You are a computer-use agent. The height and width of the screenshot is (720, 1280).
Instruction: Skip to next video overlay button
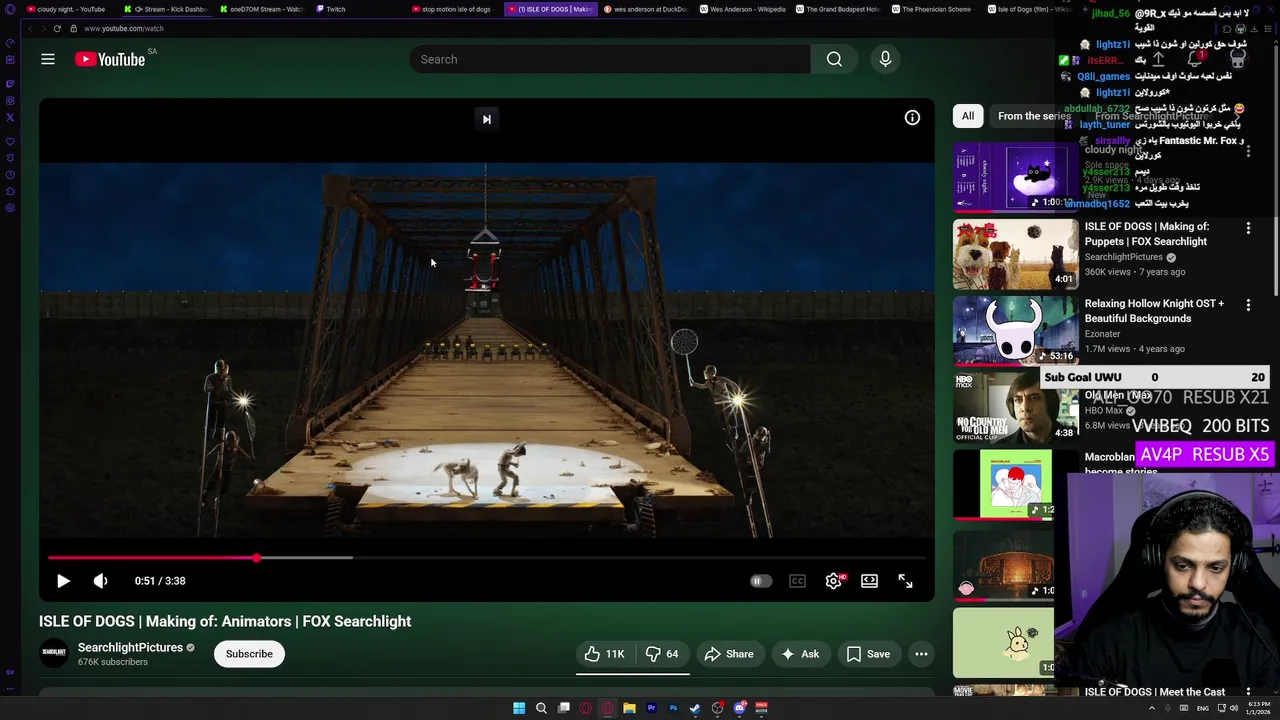tap(487, 119)
